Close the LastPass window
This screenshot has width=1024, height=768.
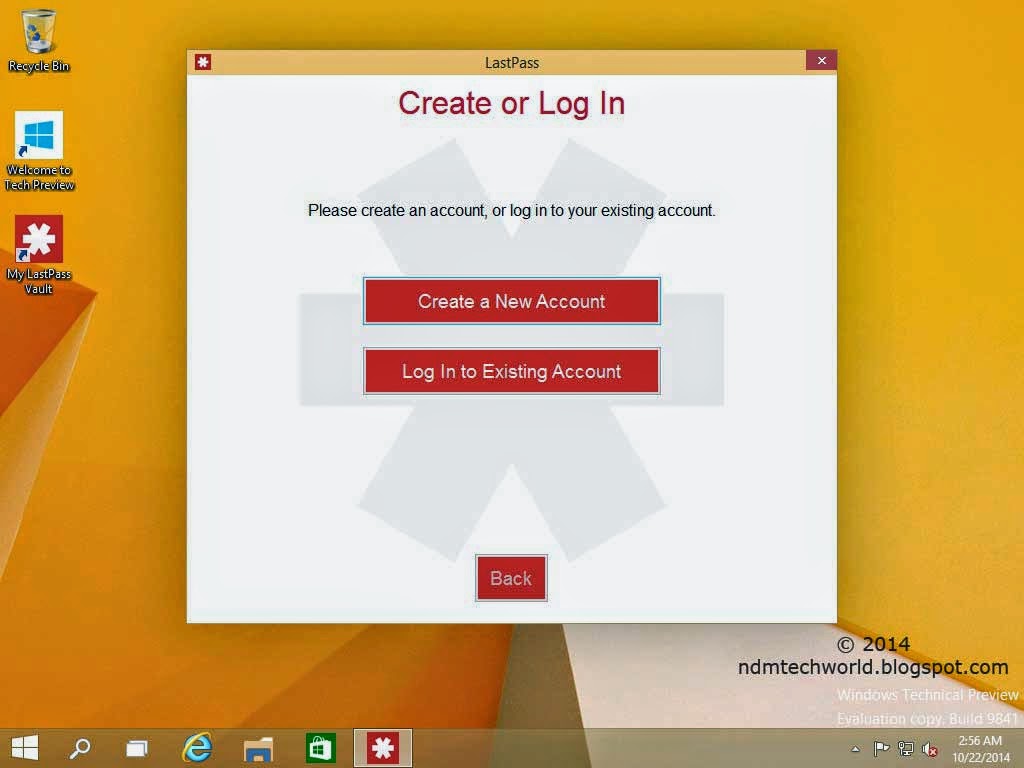click(821, 61)
